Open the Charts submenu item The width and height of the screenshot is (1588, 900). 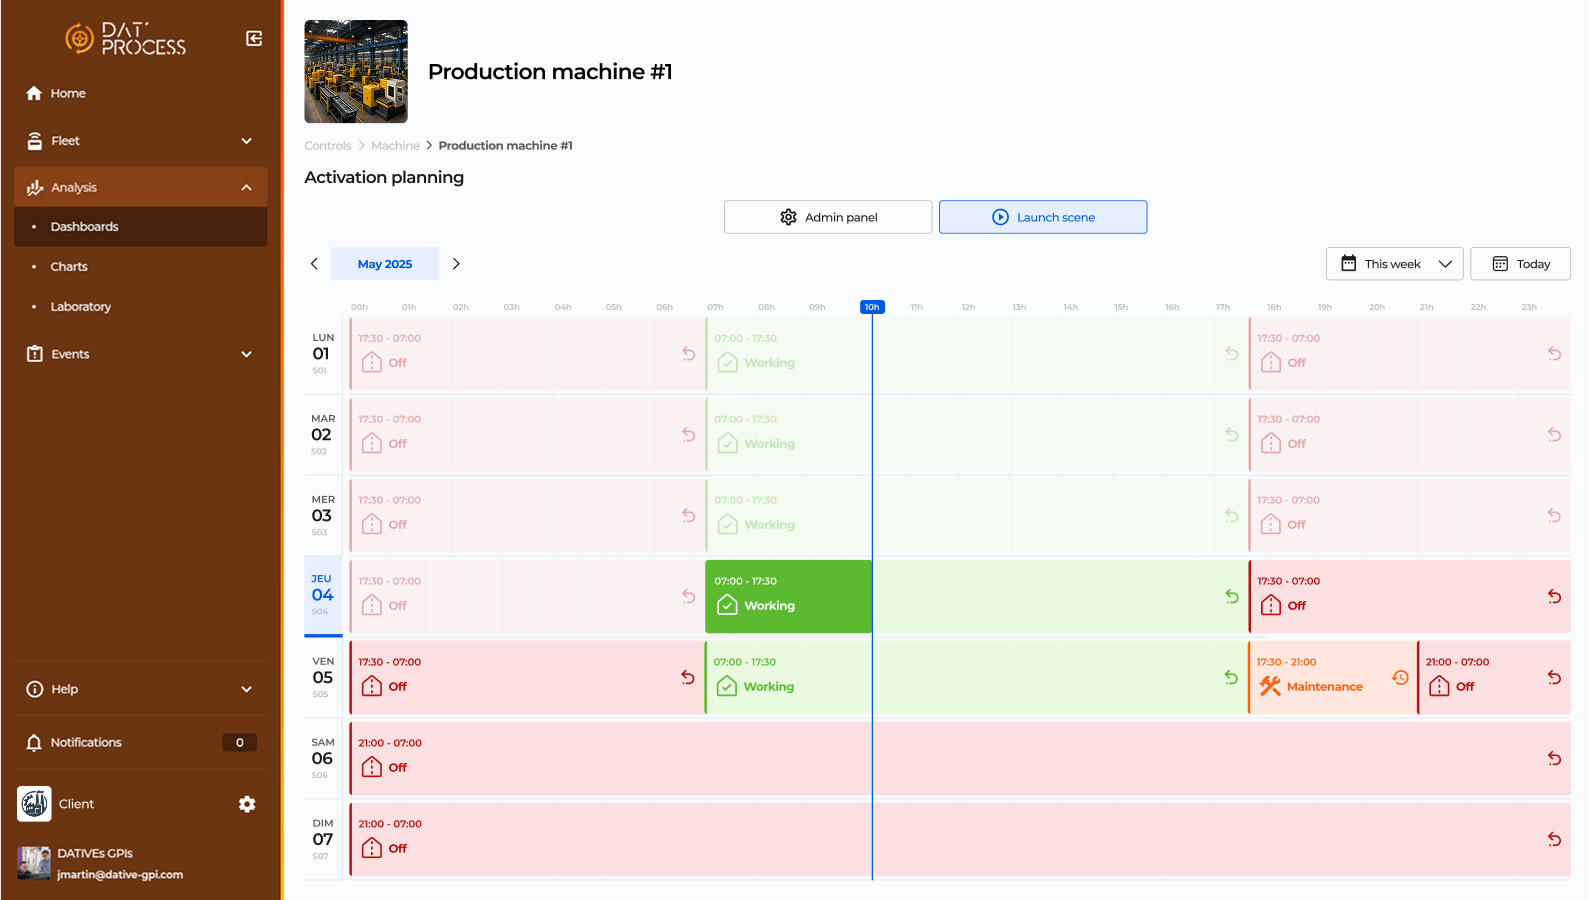click(69, 267)
